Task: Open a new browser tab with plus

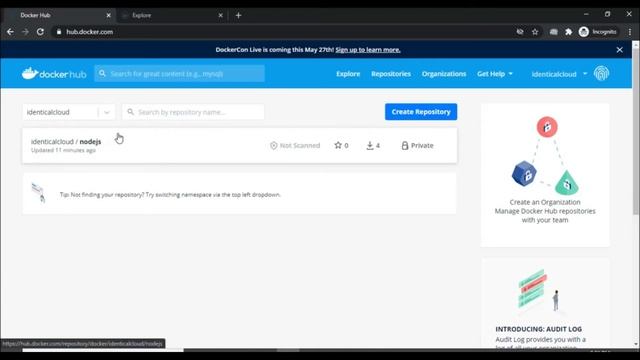Action: click(x=238, y=16)
